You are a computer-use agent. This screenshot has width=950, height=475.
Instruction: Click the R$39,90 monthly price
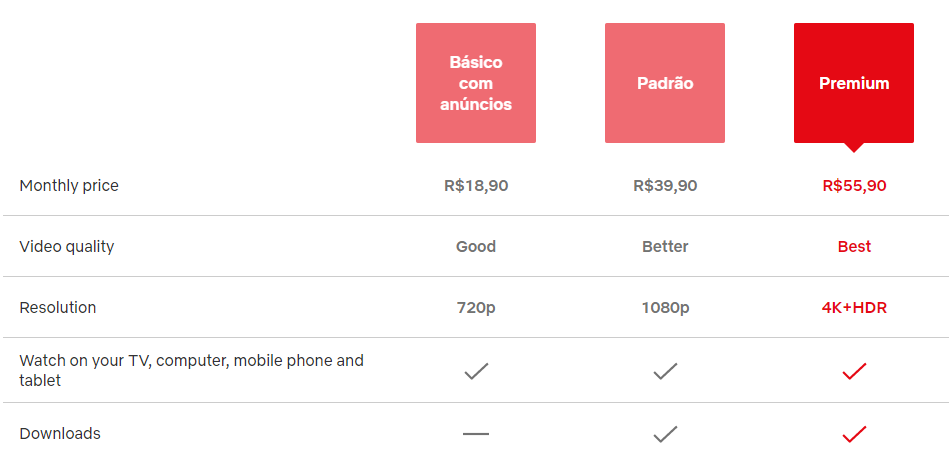(665, 186)
